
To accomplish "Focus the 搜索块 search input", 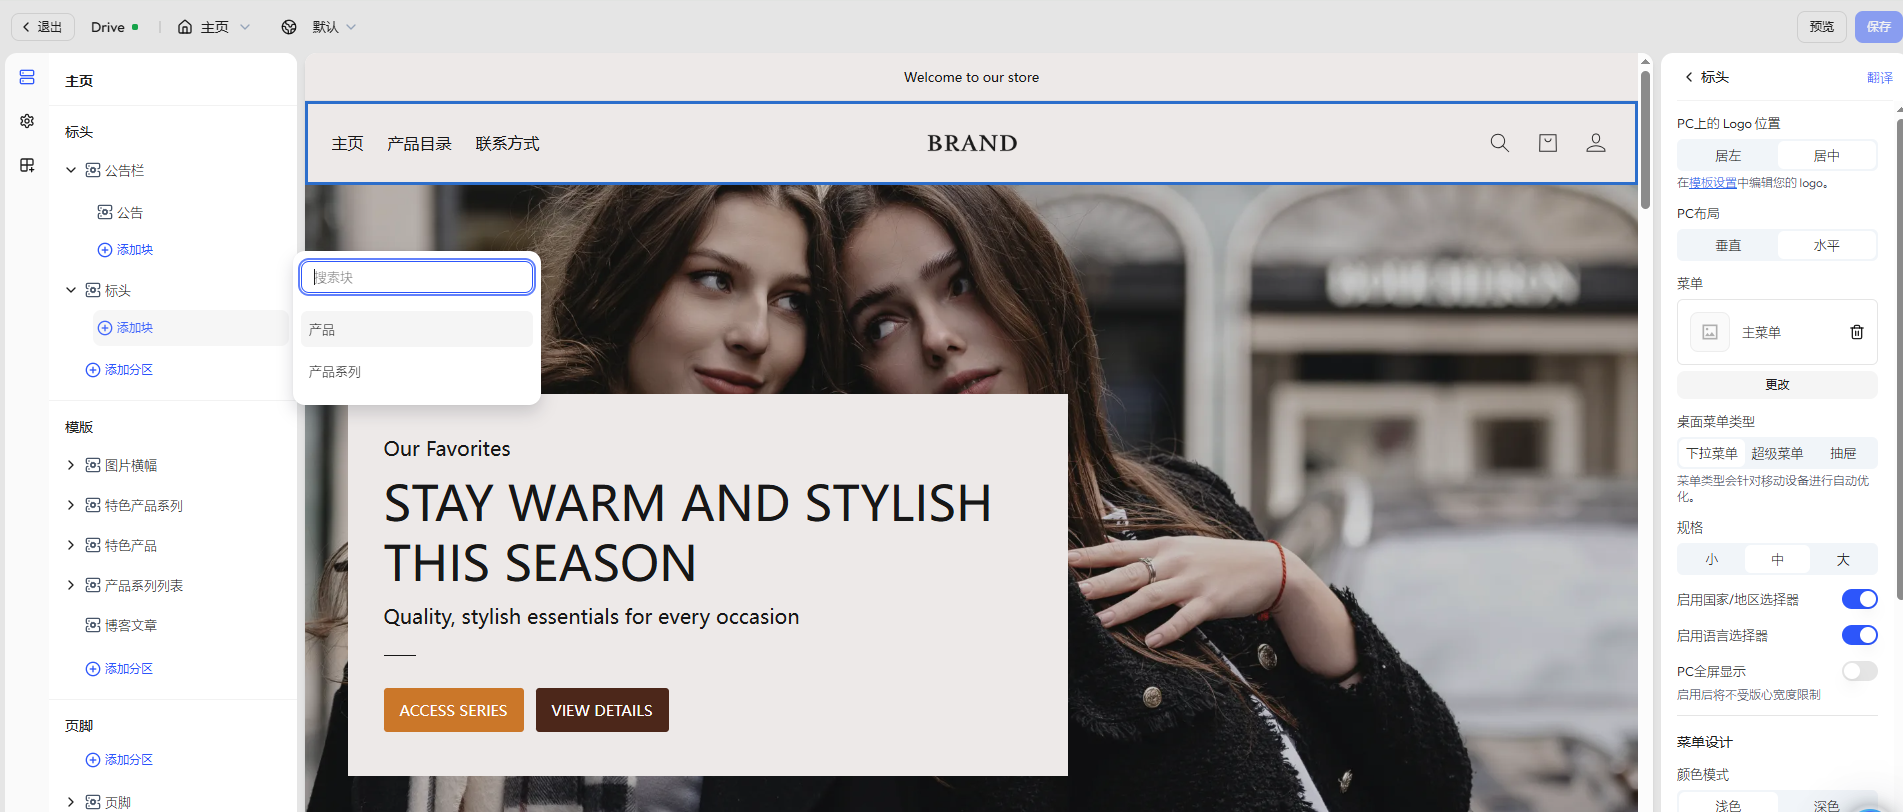I will pos(417,277).
